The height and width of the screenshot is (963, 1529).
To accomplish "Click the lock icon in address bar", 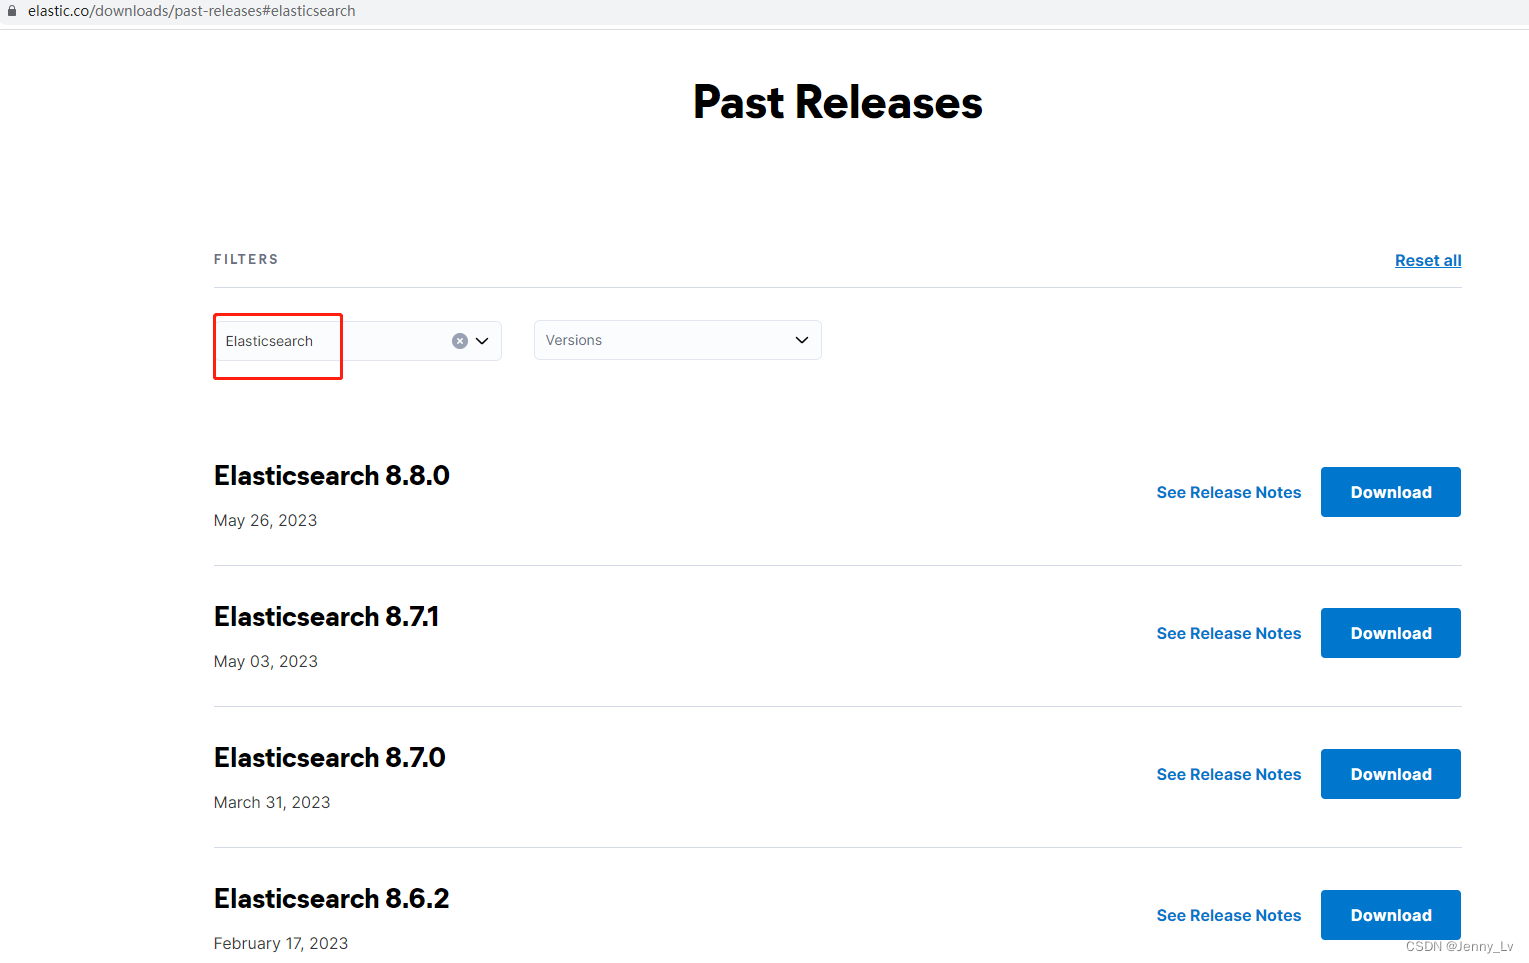I will 12,11.
